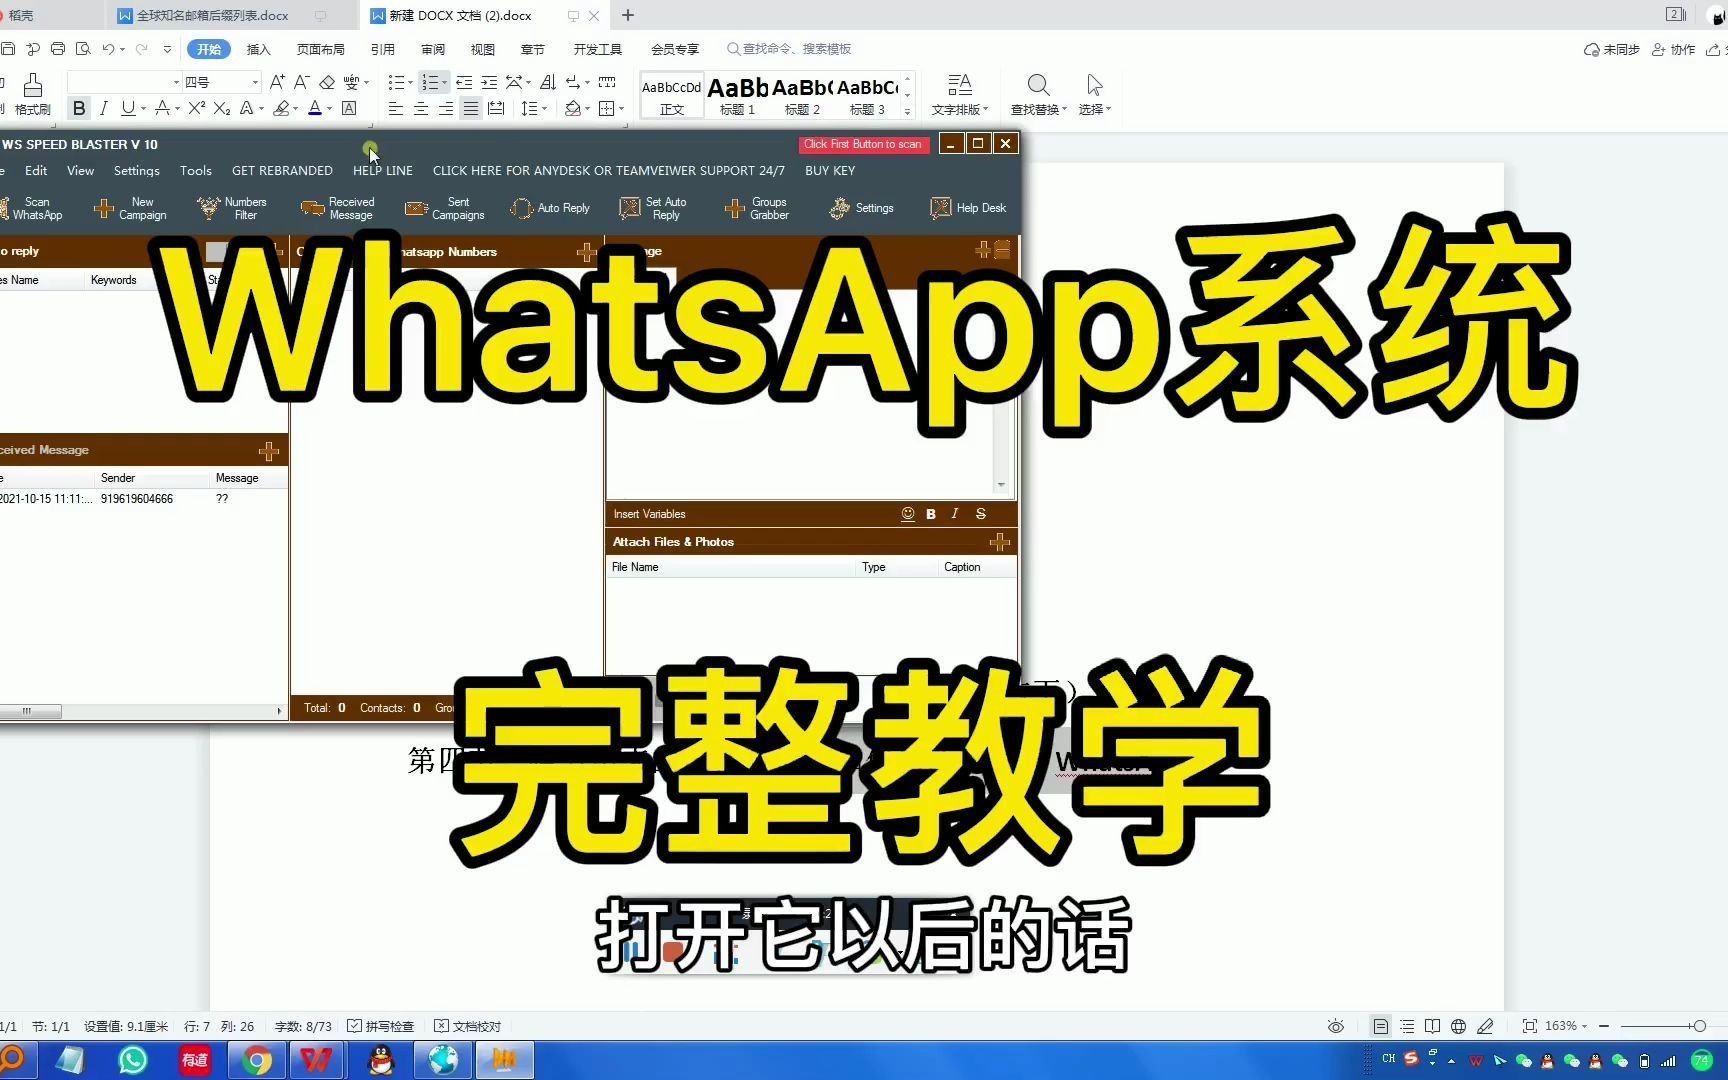
Task: Open the quick access toolbar customize arrow
Action: tap(167, 49)
